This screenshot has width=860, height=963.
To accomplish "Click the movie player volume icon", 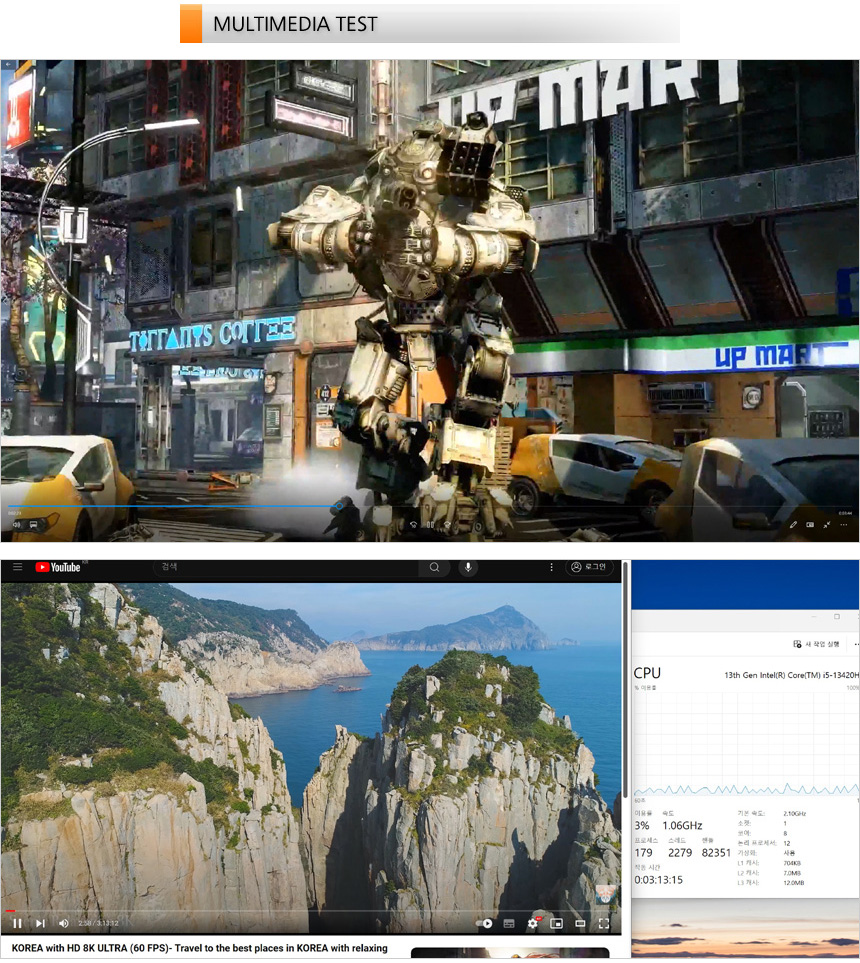I will click(x=17, y=524).
